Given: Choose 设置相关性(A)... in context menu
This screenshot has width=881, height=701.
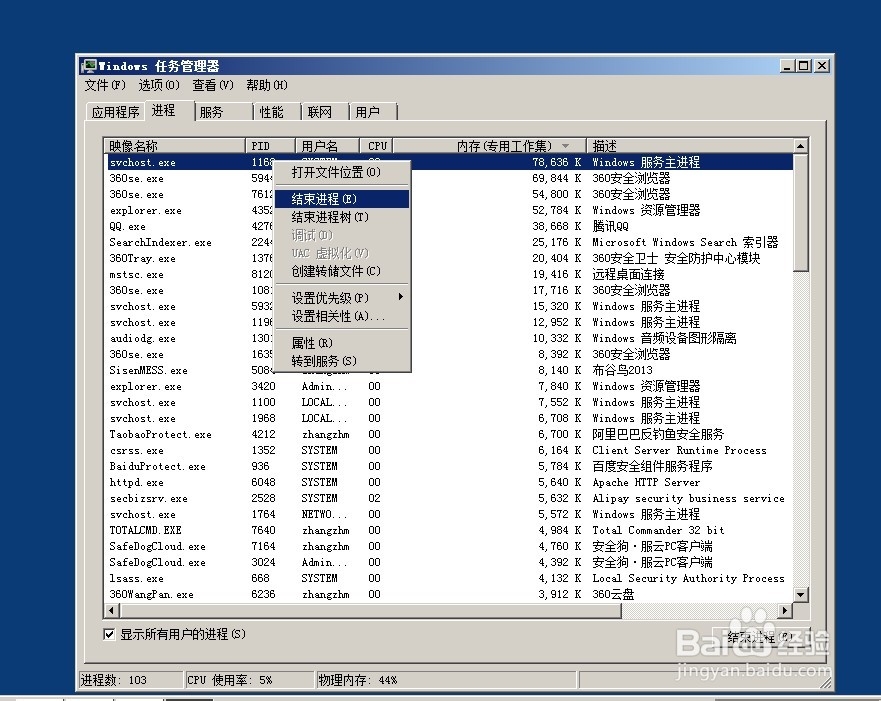Looking at the screenshot, I should pyautogui.click(x=342, y=316).
